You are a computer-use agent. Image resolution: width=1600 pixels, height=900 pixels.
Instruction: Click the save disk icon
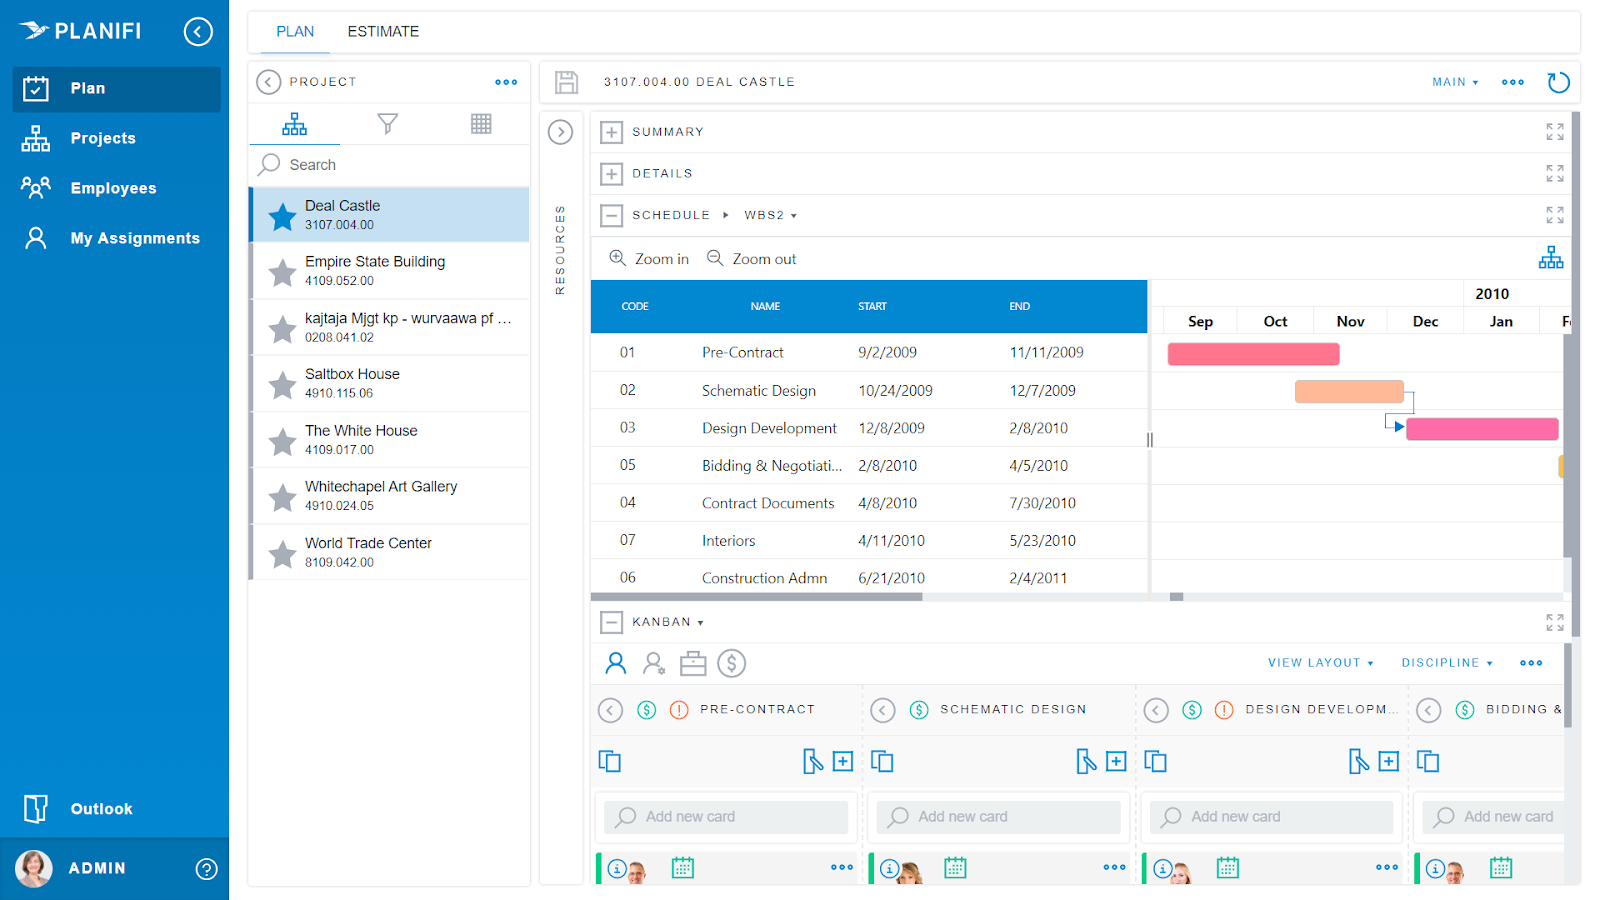click(x=566, y=82)
